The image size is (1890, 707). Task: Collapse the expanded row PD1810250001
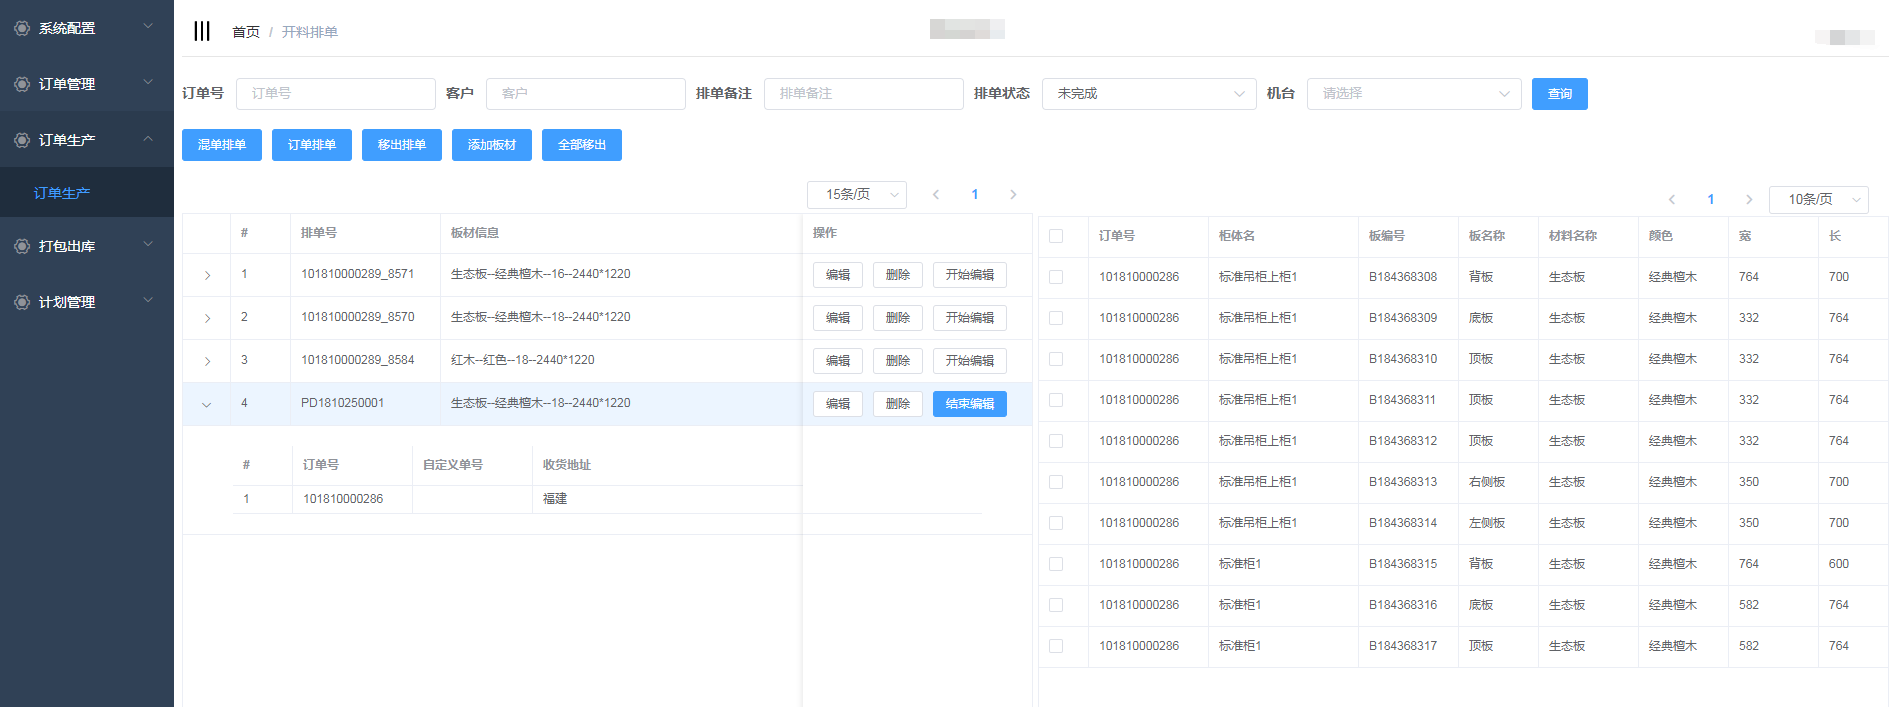pyautogui.click(x=207, y=404)
